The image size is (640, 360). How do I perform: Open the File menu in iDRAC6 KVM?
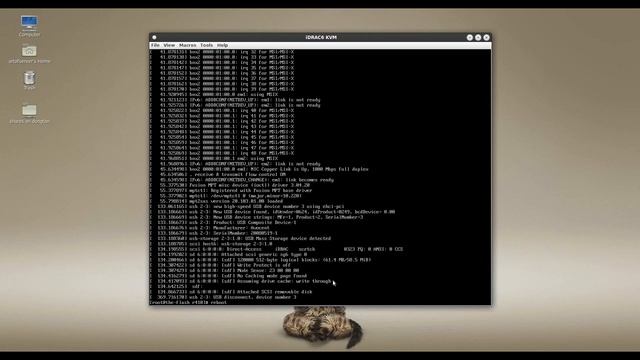155,45
